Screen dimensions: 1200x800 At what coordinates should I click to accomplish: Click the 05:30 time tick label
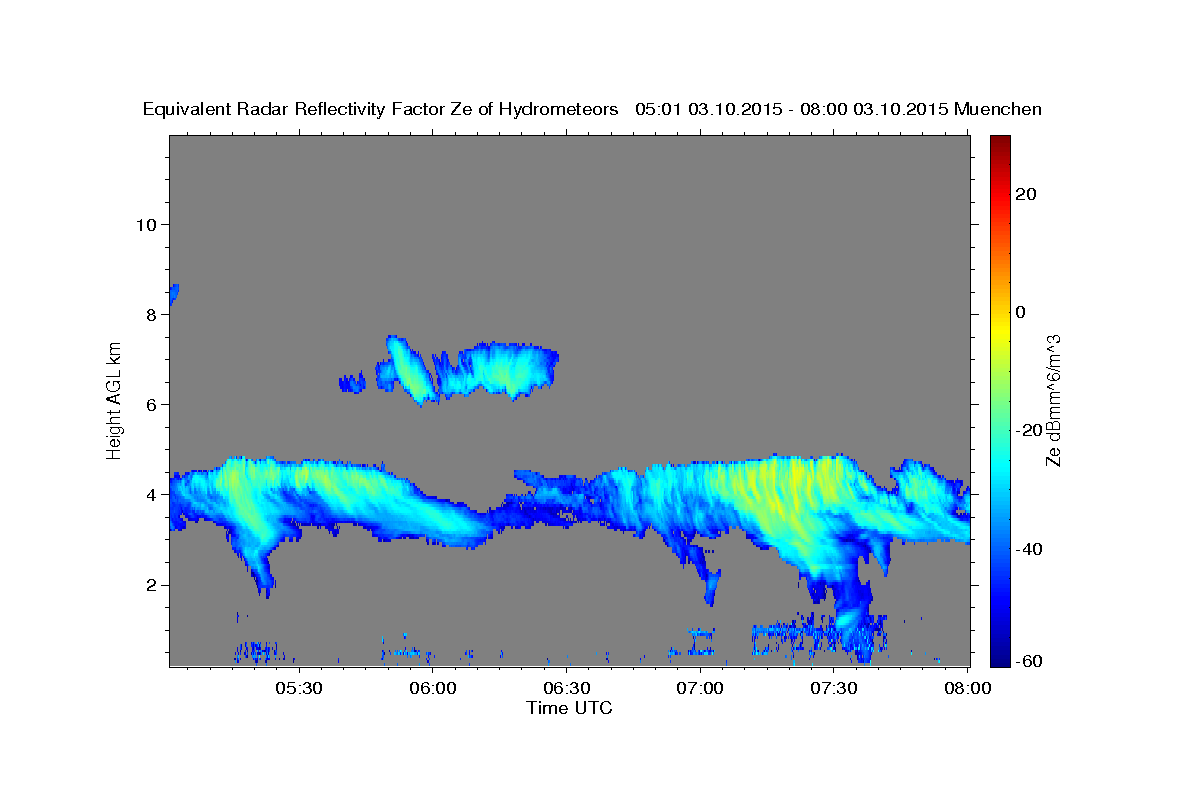[299, 689]
